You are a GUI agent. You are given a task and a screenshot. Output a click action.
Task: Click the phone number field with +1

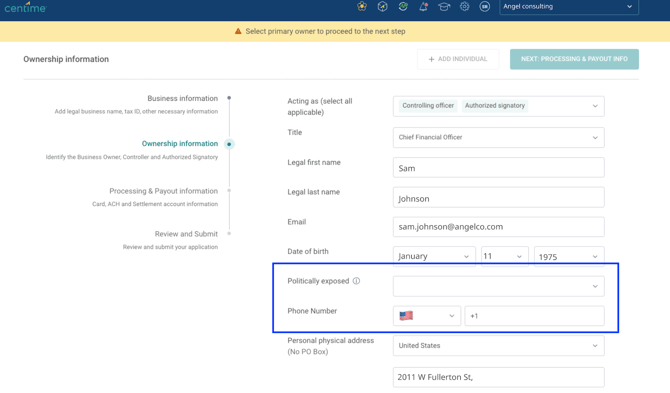[x=534, y=316]
